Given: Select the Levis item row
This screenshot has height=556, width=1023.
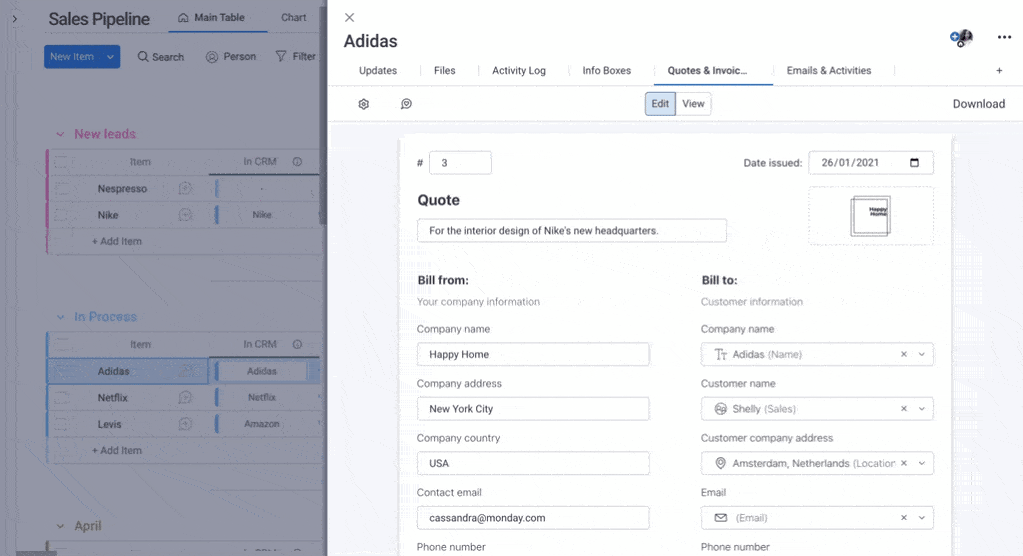Looking at the screenshot, I should click(109, 424).
